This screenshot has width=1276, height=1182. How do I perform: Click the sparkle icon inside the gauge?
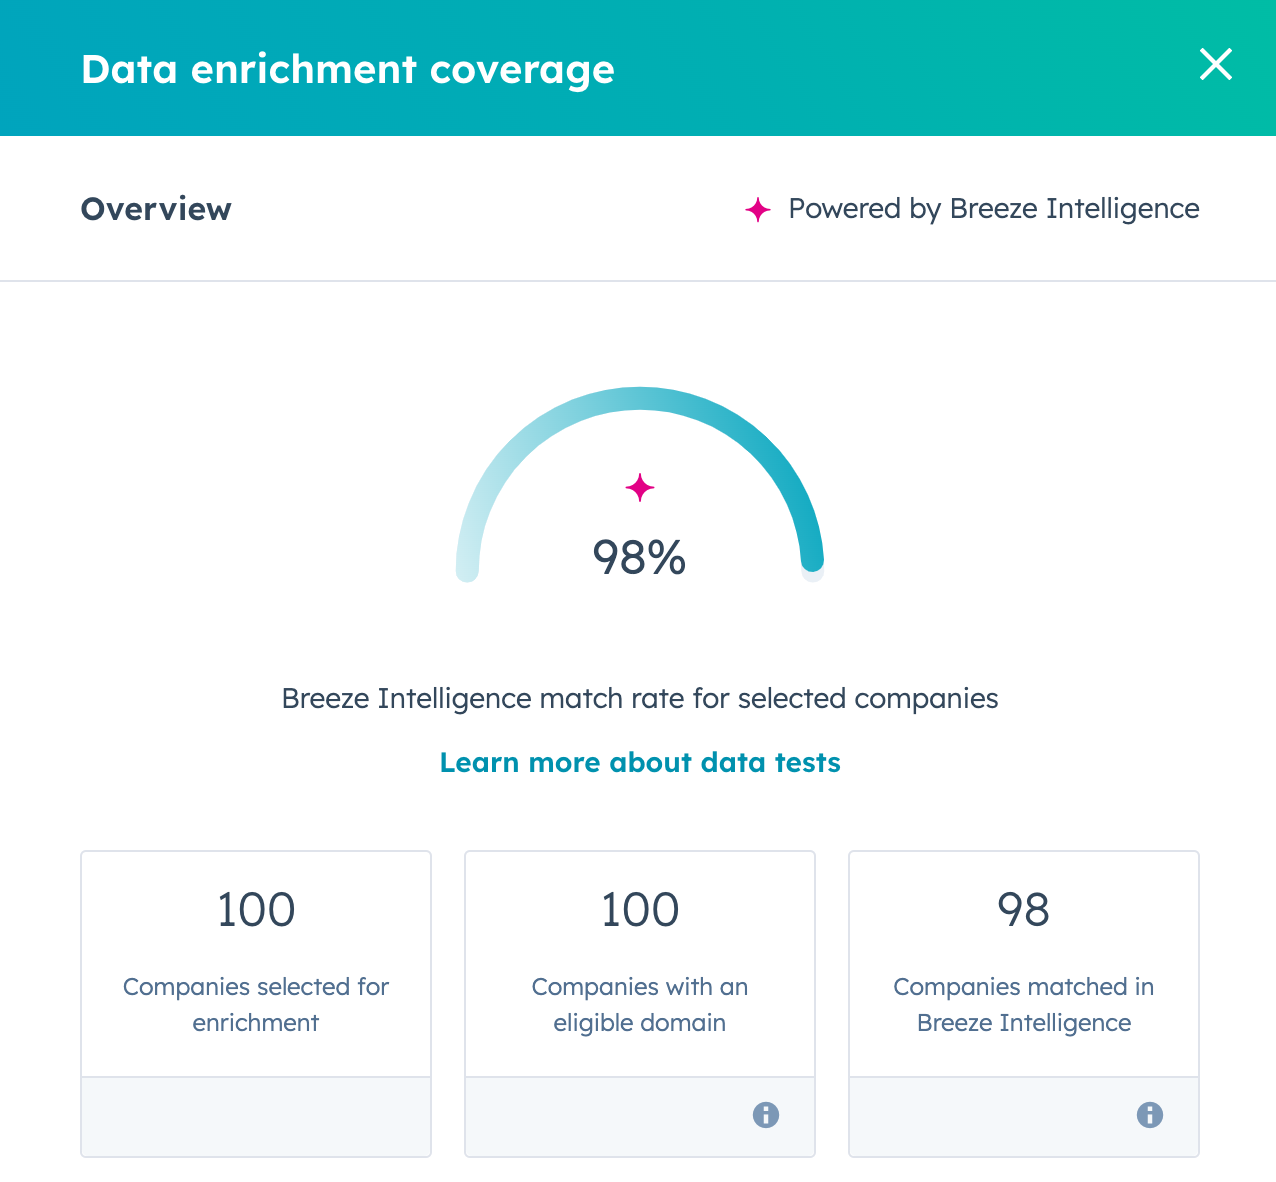pyautogui.click(x=640, y=488)
